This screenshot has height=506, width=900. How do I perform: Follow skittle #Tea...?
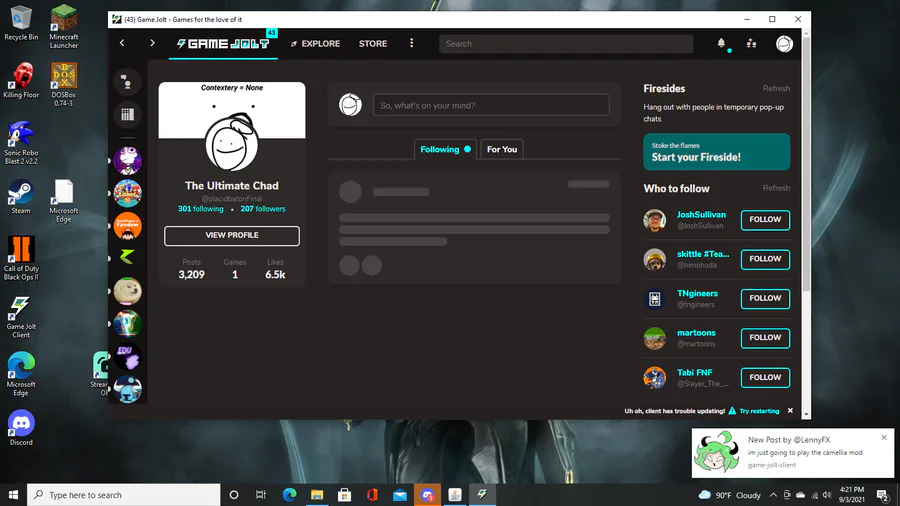point(765,259)
